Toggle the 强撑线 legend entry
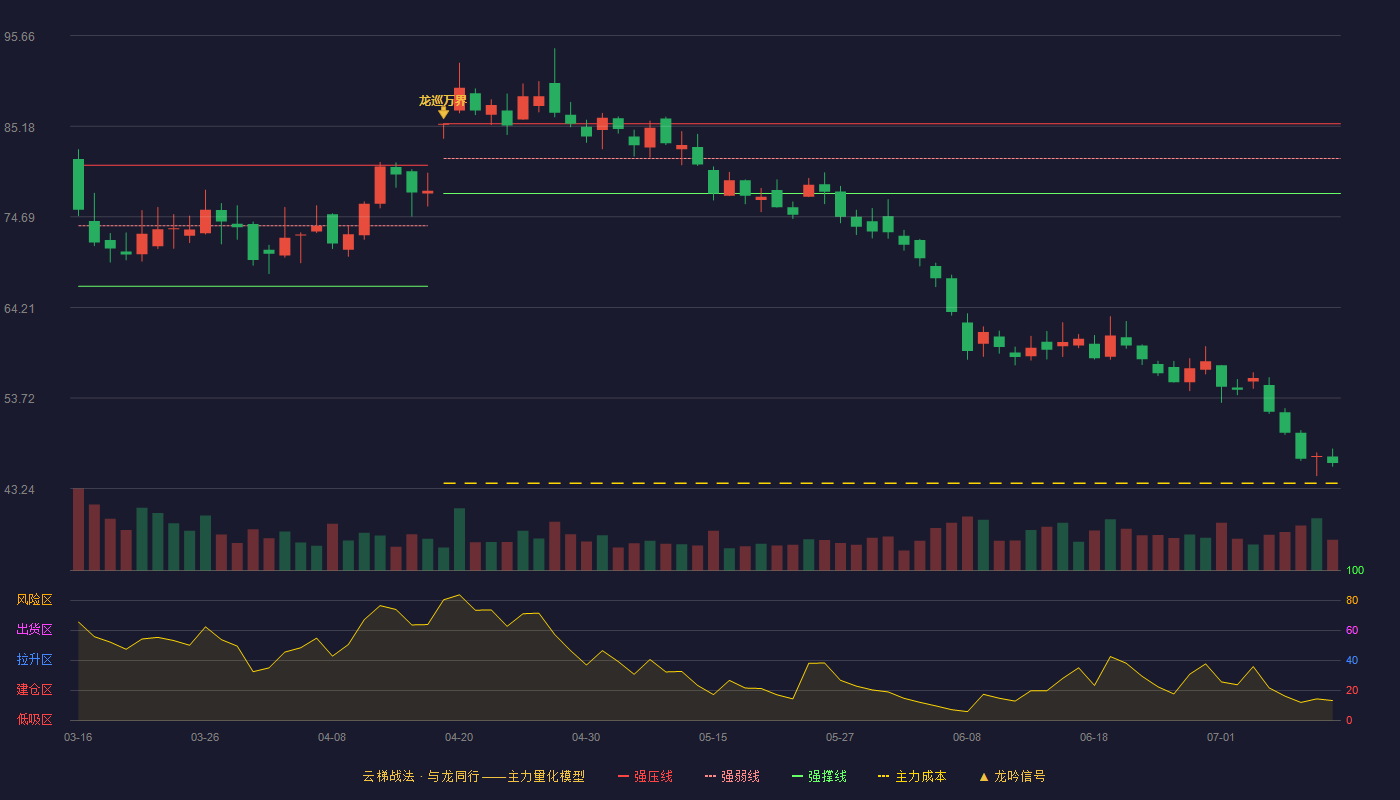 [x=819, y=776]
